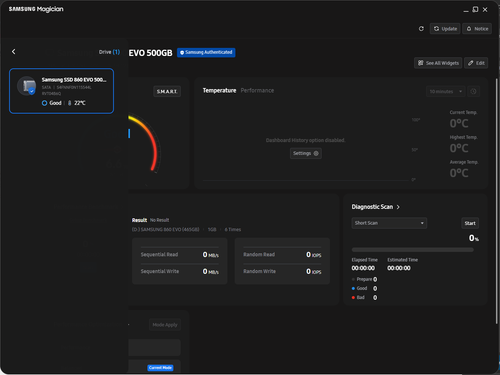Click the Drive (1) count label
The image size is (500, 375).
[109, 52]
